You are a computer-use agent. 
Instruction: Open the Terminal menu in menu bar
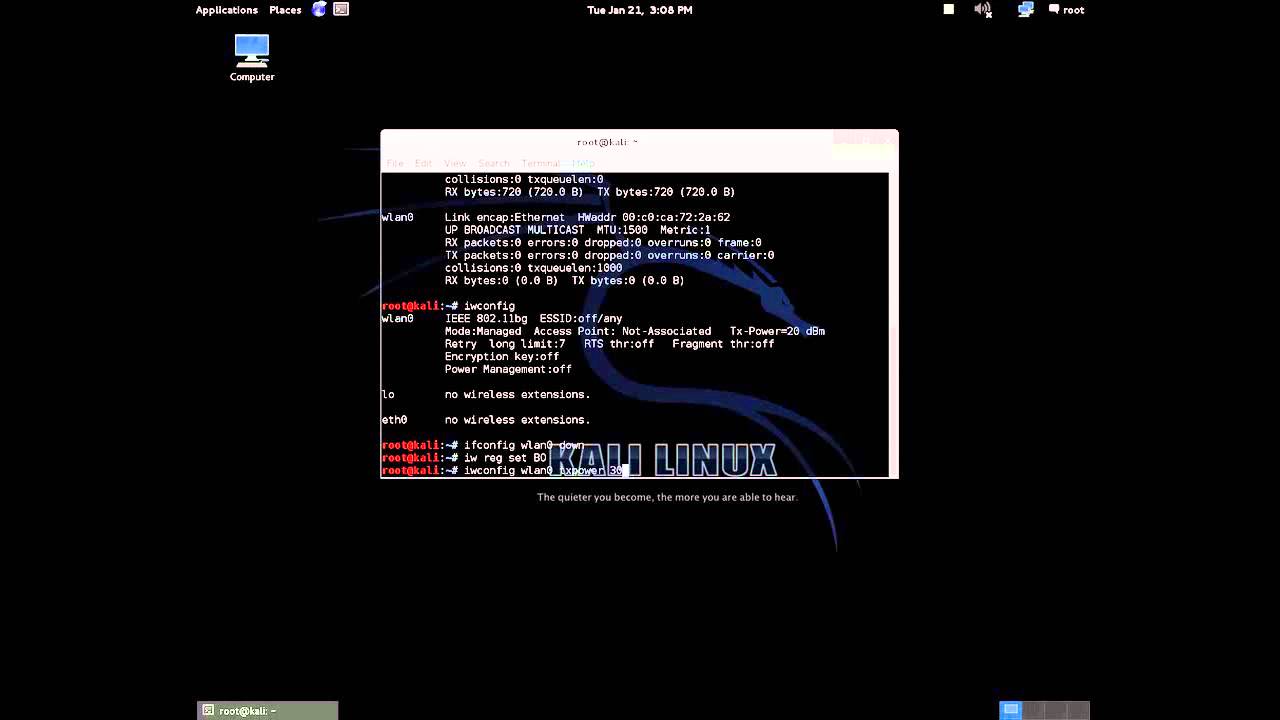tap(540, 163)
